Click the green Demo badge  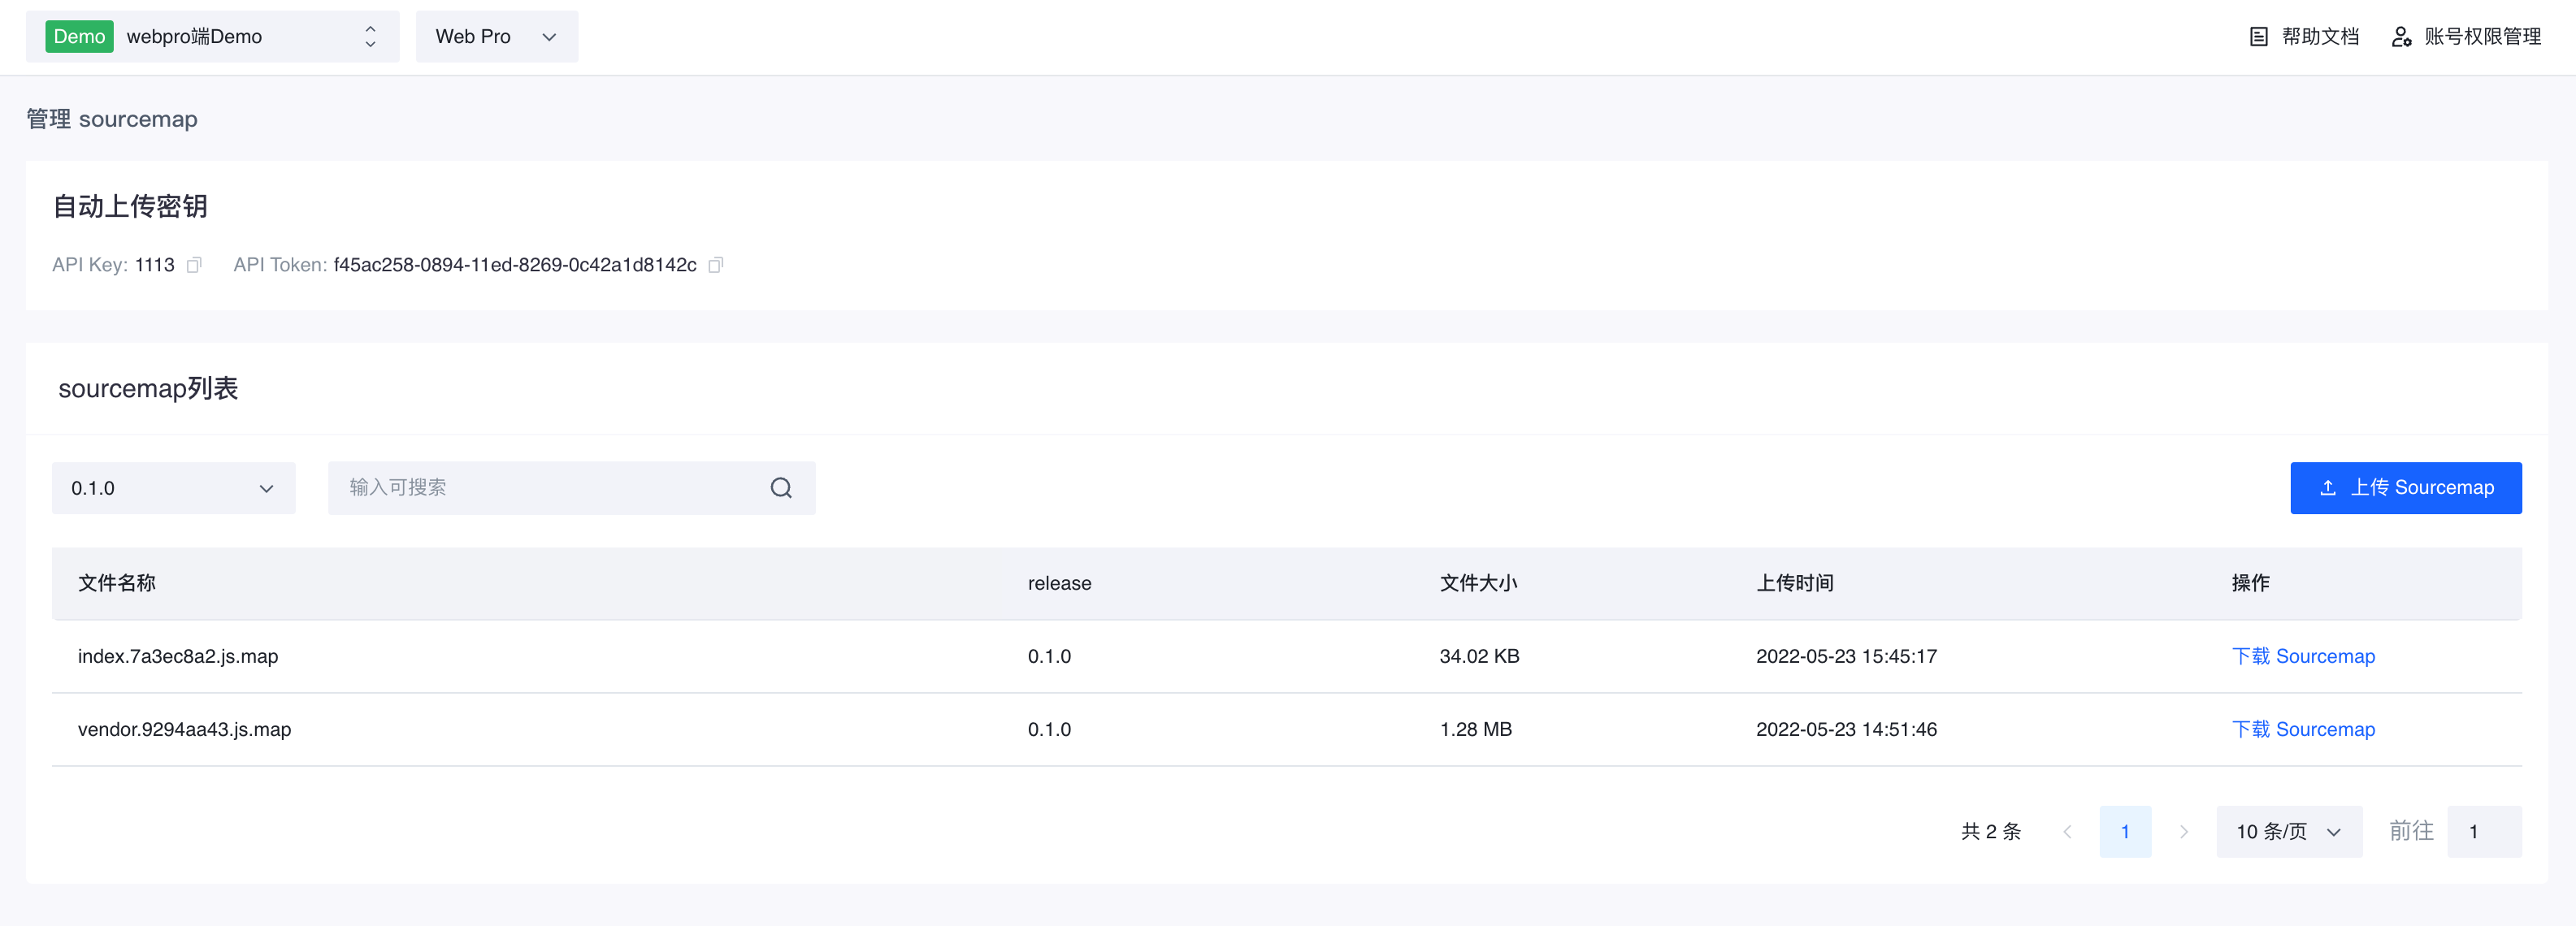click(x=79, y=37)
